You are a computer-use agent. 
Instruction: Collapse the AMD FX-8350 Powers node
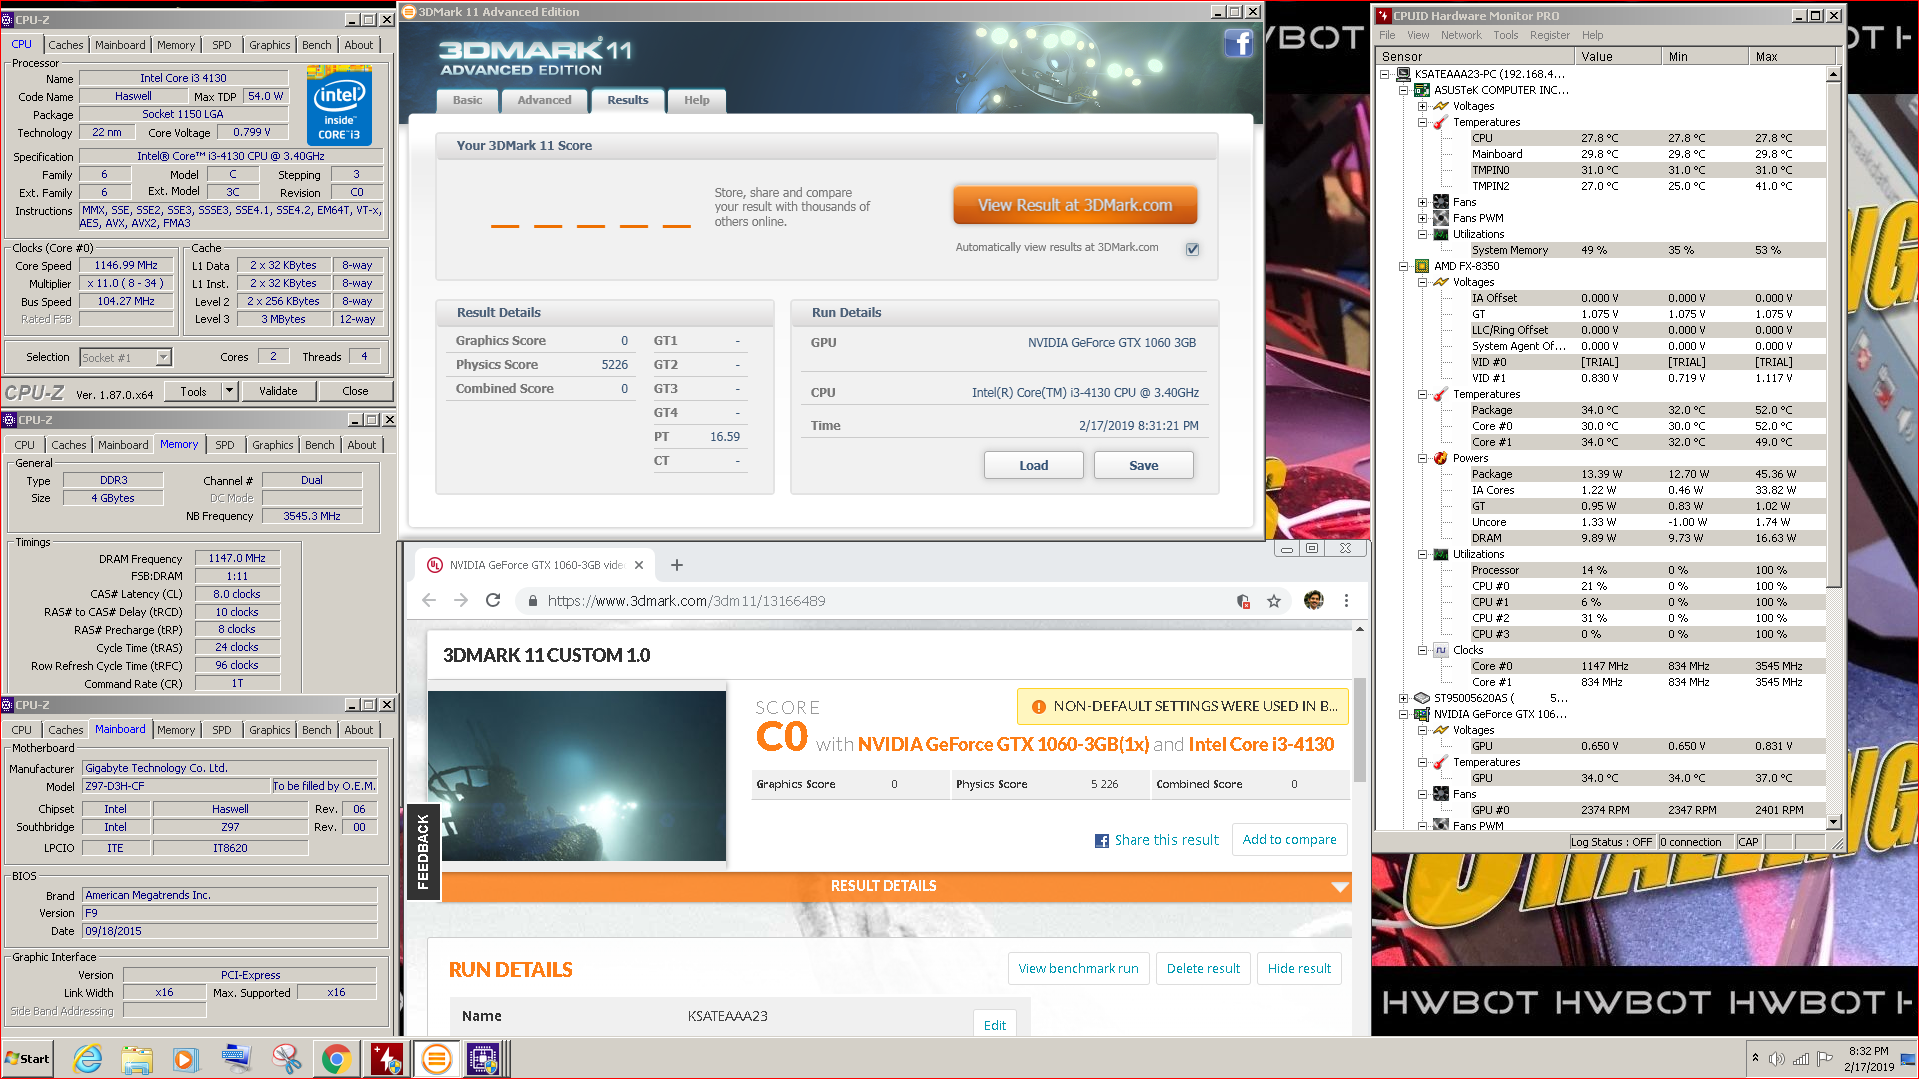(x=1422, y=458)
